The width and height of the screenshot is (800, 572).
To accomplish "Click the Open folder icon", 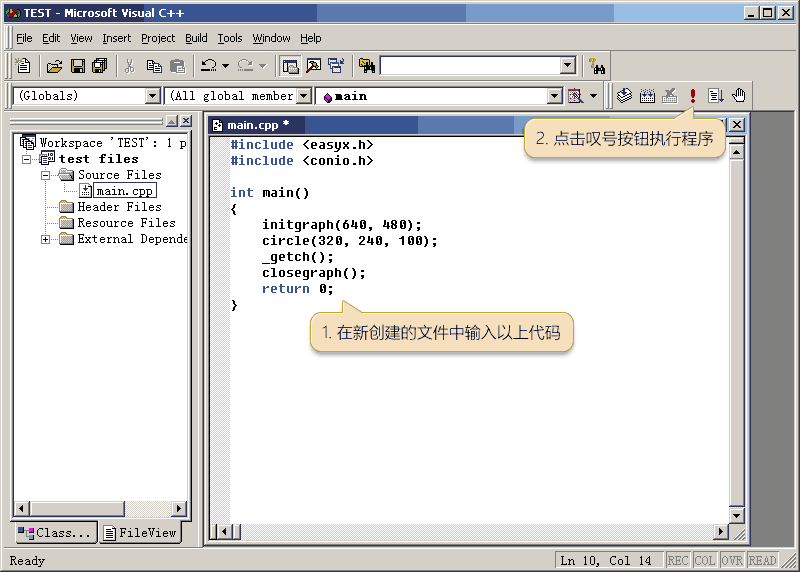I will click(56, 66).
